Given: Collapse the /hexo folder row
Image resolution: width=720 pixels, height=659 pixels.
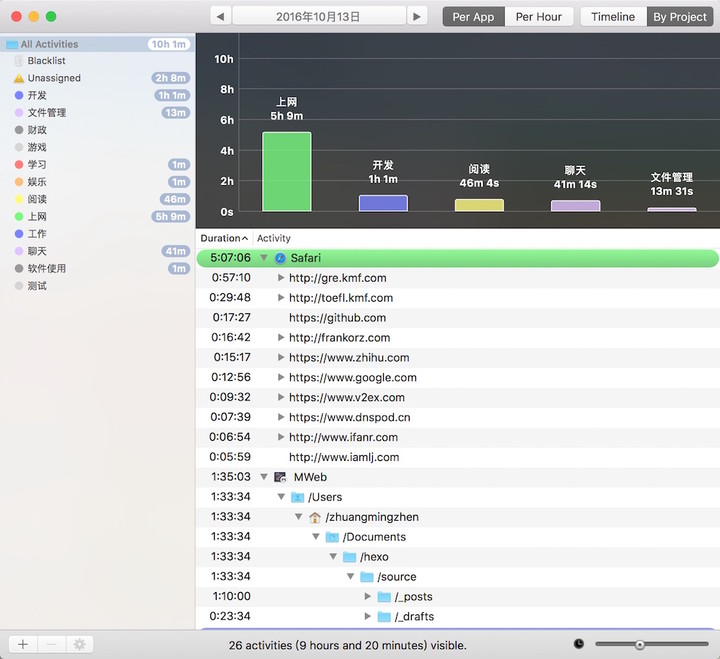Looking at the screenshot, I should (333, 557).
